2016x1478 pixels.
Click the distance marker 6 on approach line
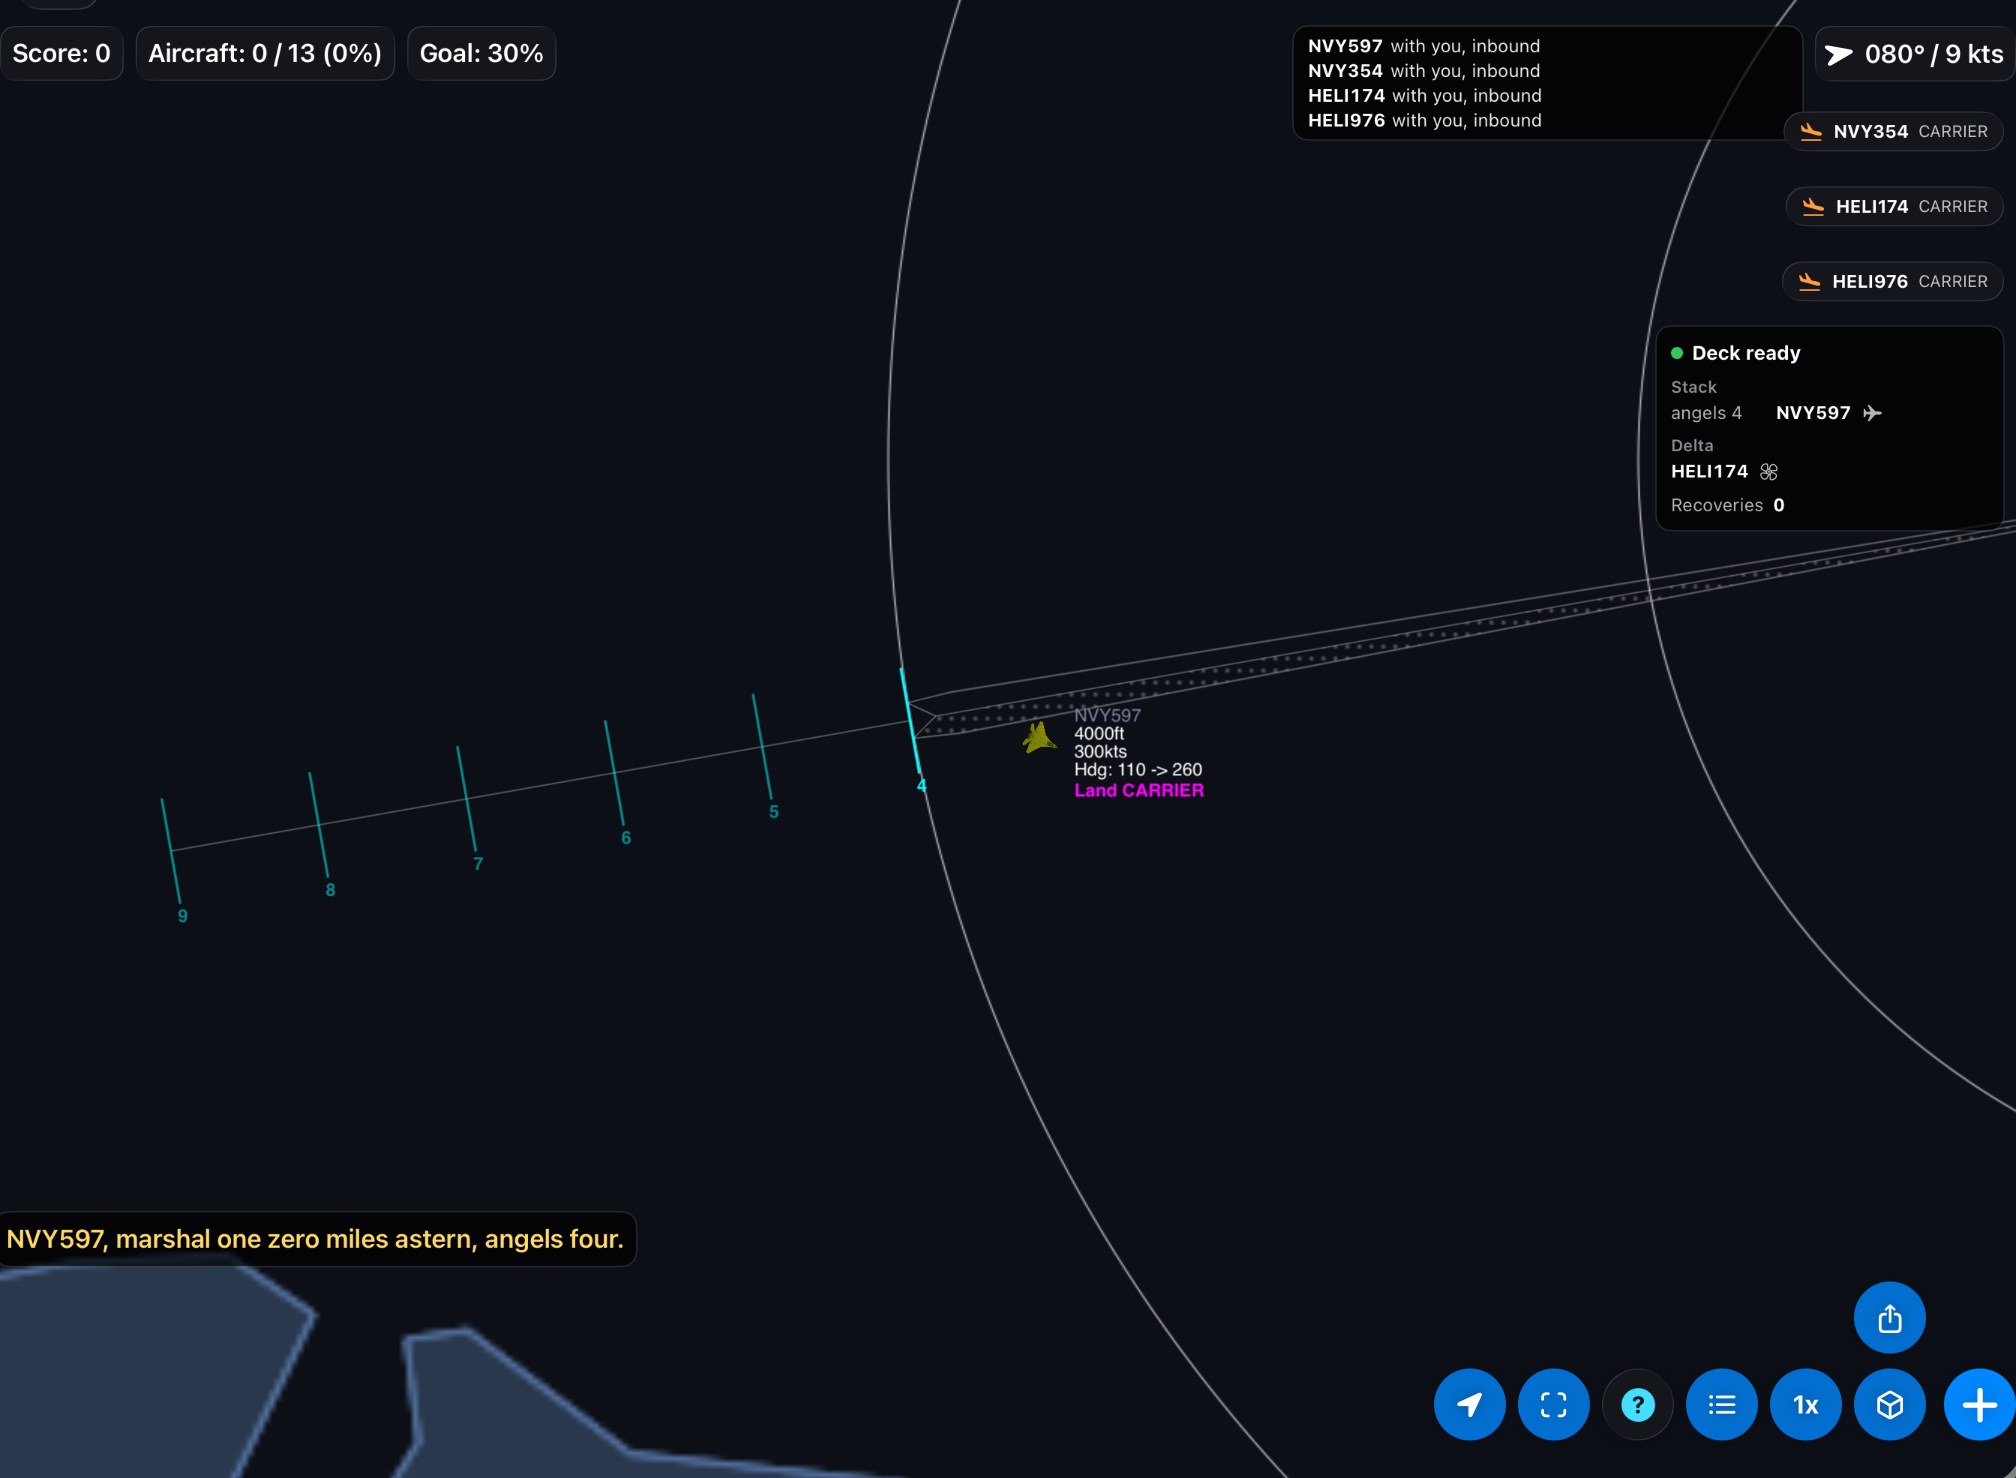pyautogui.click(x=626, y=838)
